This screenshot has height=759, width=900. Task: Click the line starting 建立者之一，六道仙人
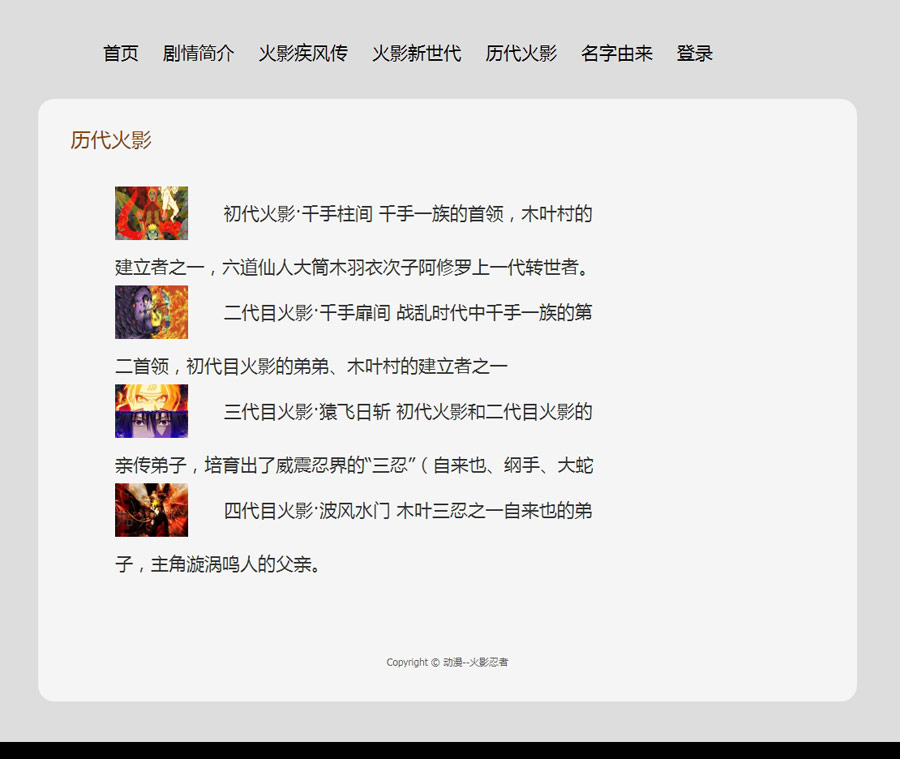point(353,268)
